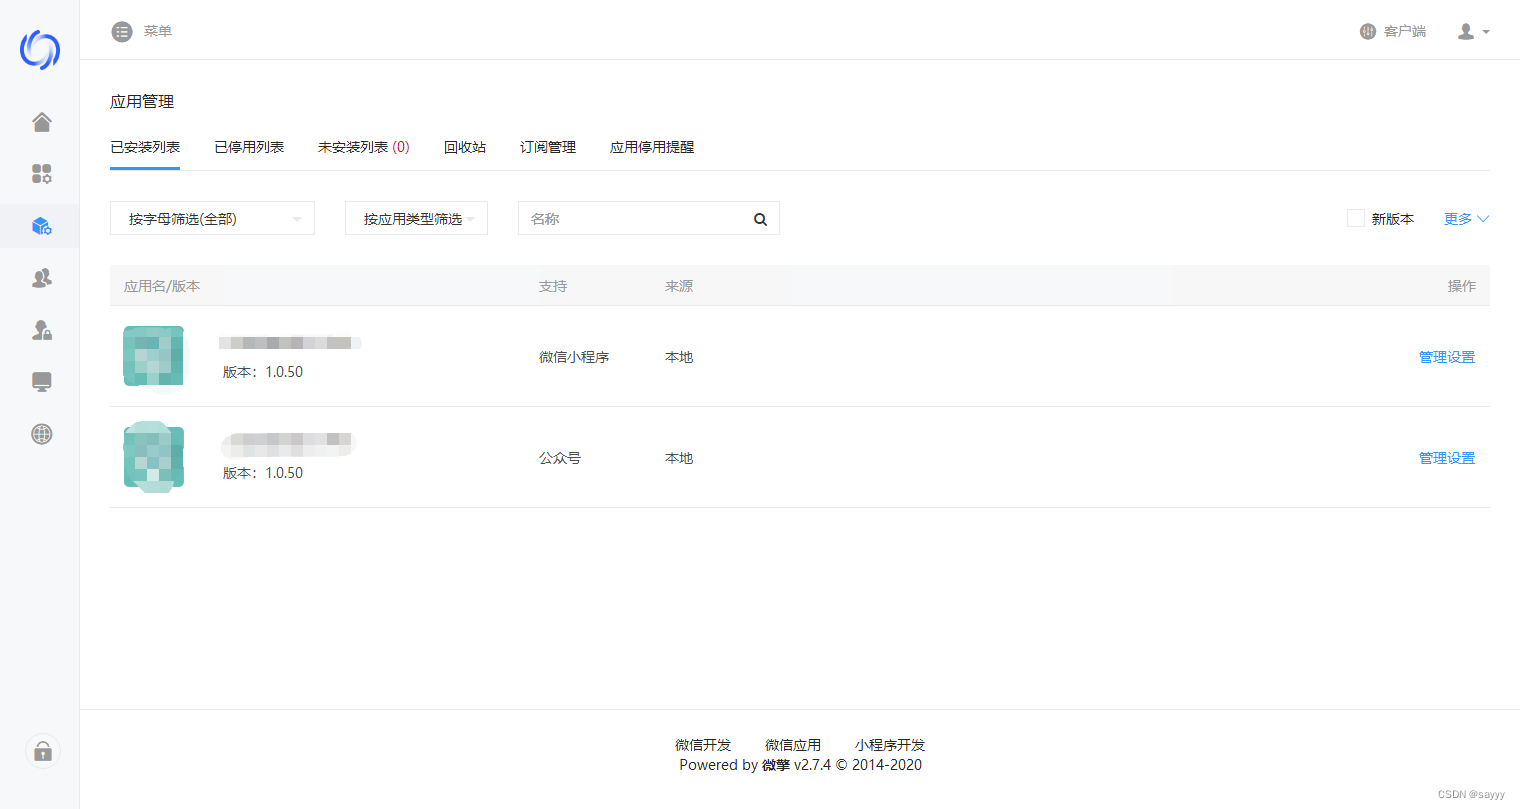
Task: Click the 公众号 app thumbnail
Action: [x=154, y=457]
